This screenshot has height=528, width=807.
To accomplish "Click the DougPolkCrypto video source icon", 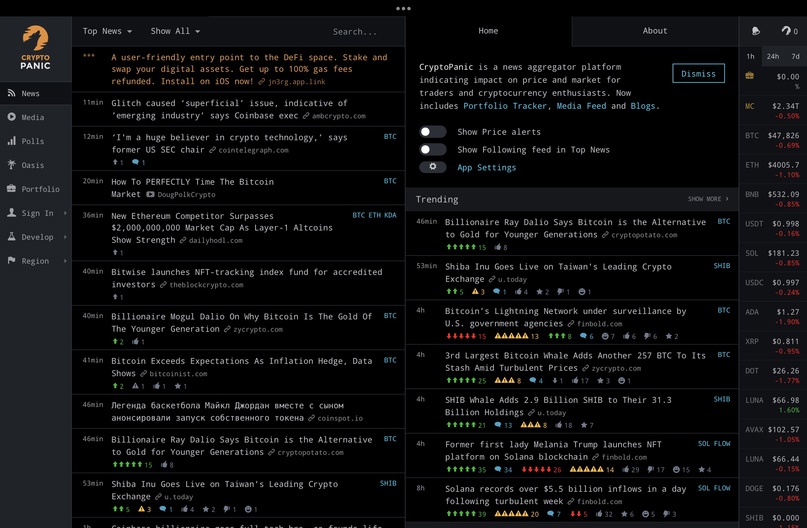I will (150, 195).
